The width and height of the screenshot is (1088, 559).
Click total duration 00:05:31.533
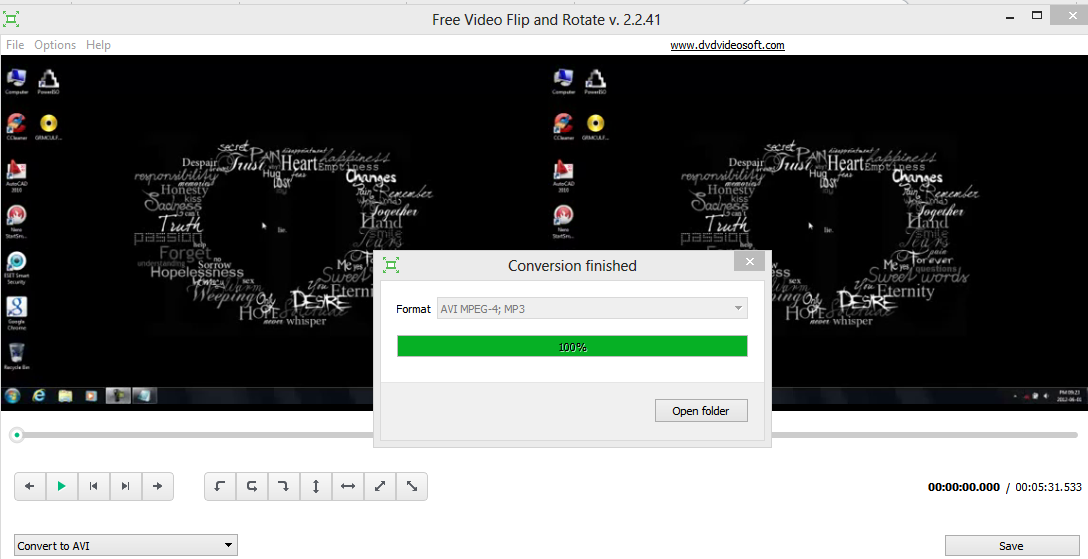tap(1048, 487)
